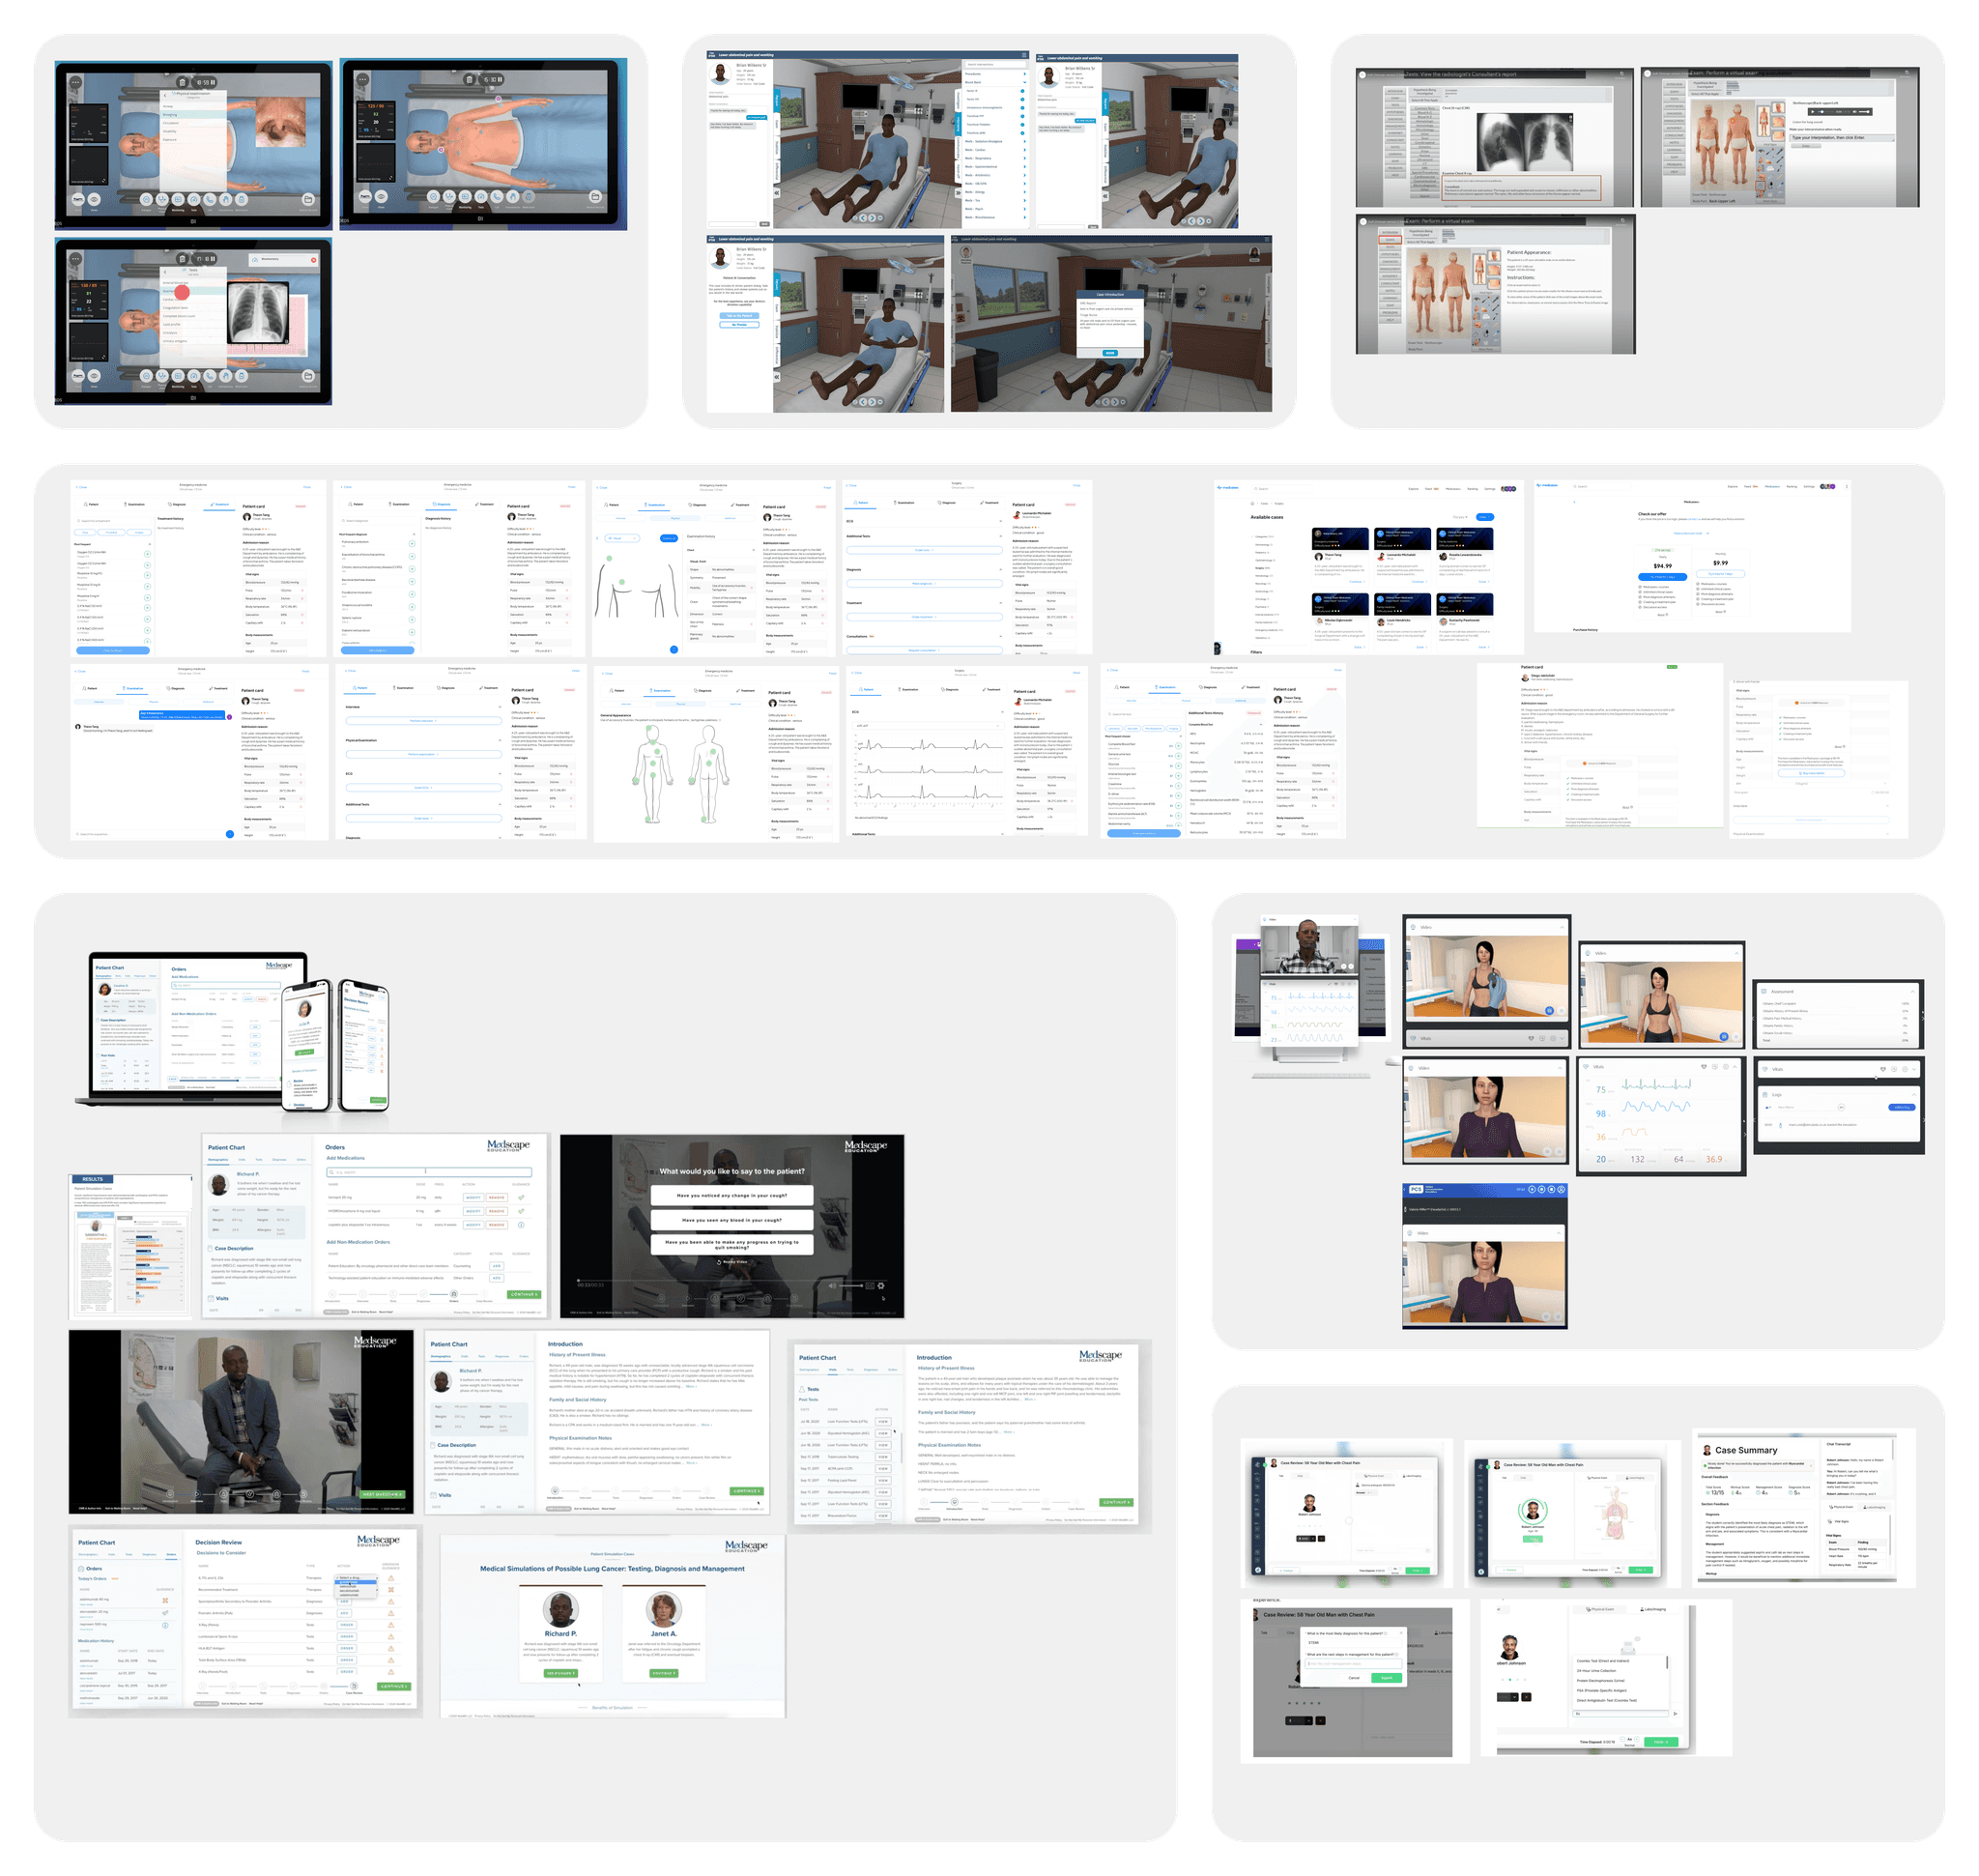The height and width of the screenshot is (1876, 1979).
Task: Toggle blue camera button in stethoscope Video panel
Action: click(x=1550, y=1011)
